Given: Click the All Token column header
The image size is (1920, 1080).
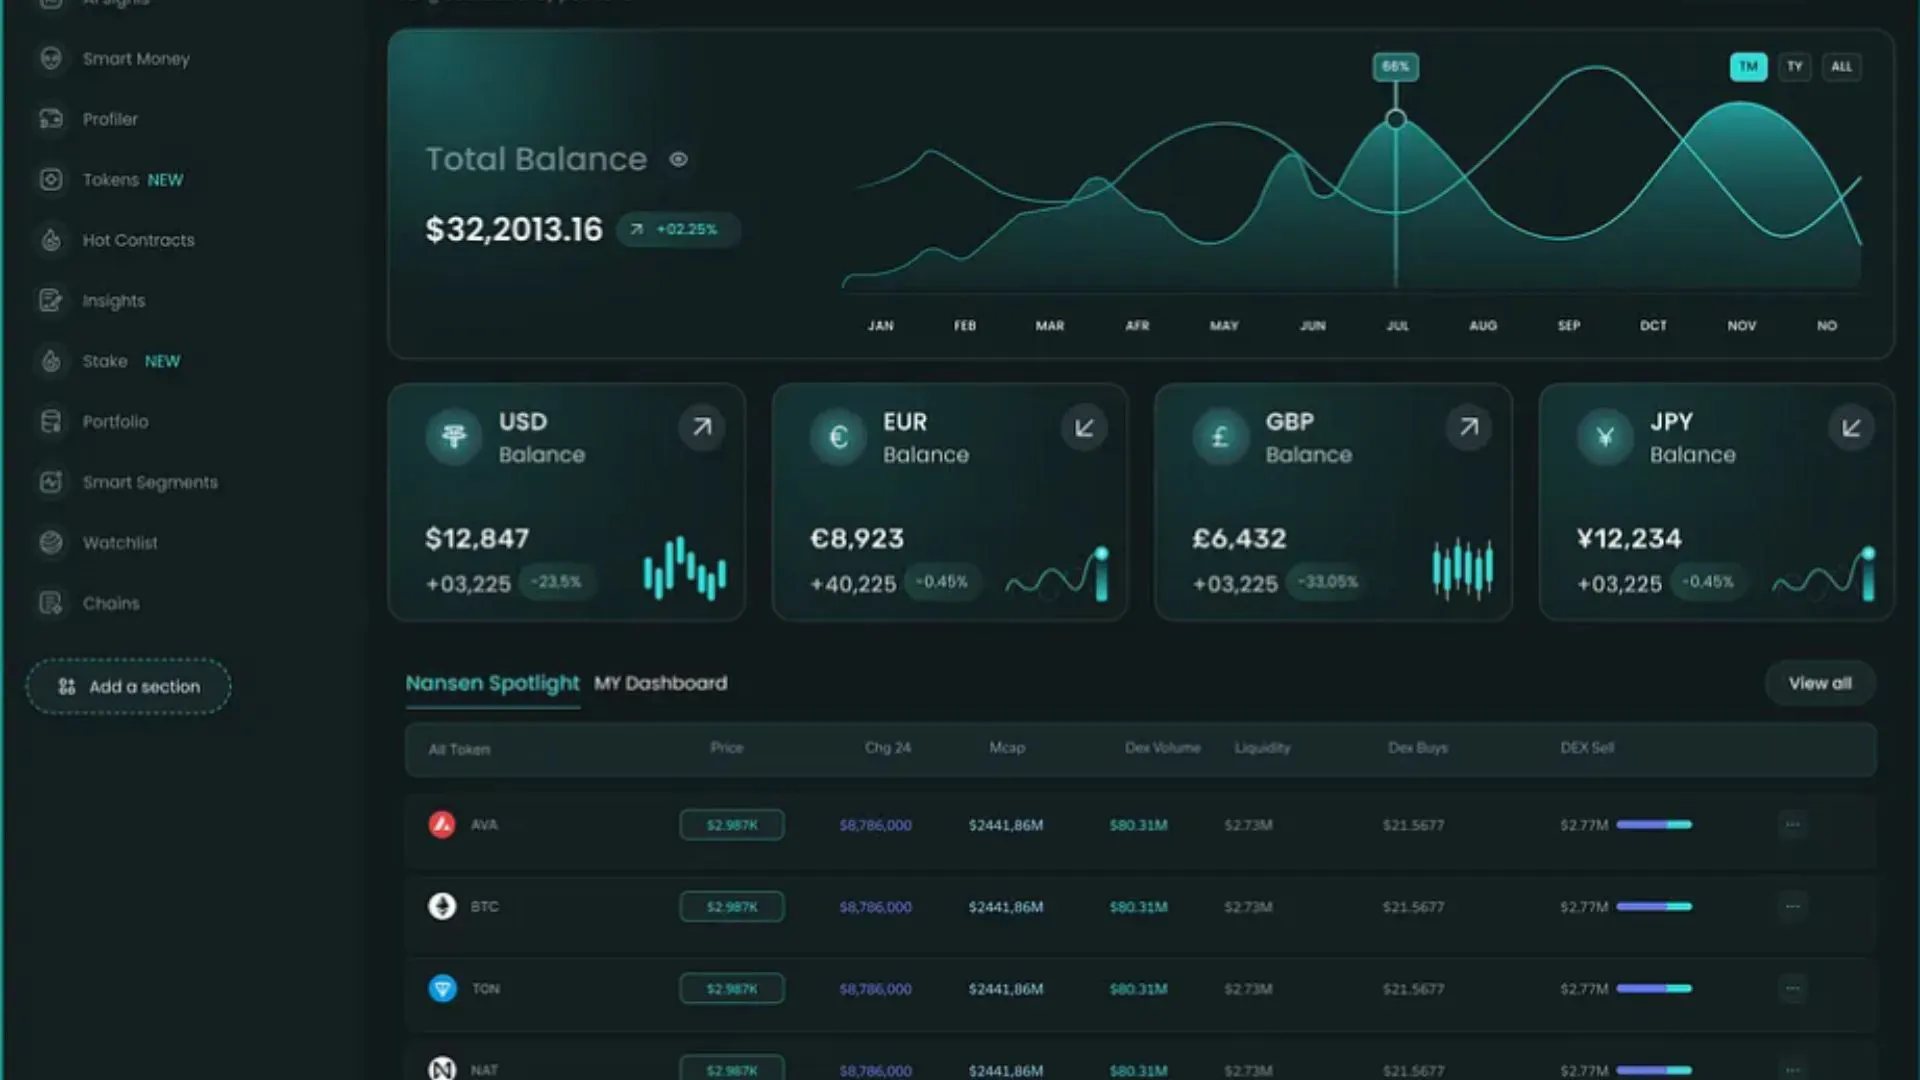Looking at the screenshot, I should point(459,749).
